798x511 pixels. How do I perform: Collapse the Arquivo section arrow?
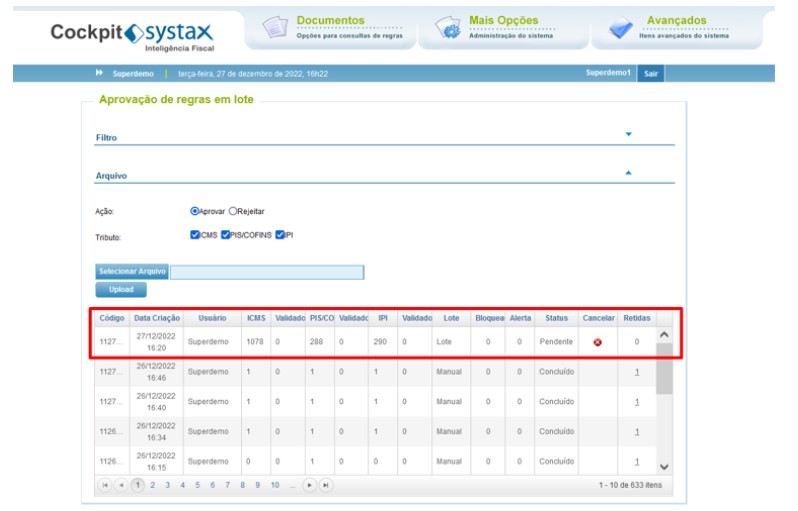629,173
